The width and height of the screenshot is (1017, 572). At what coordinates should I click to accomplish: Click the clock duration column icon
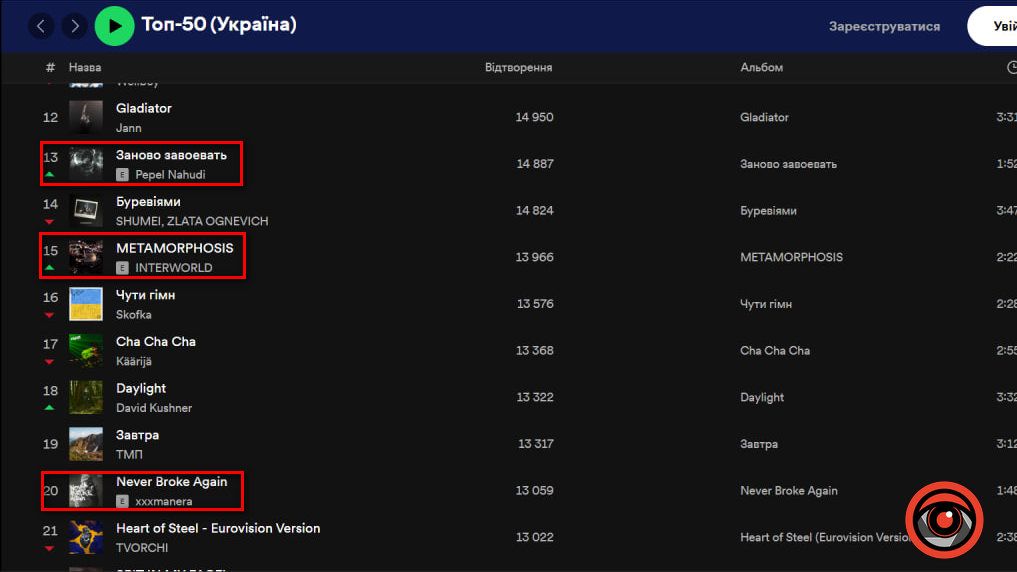(x=1011, y=67)
